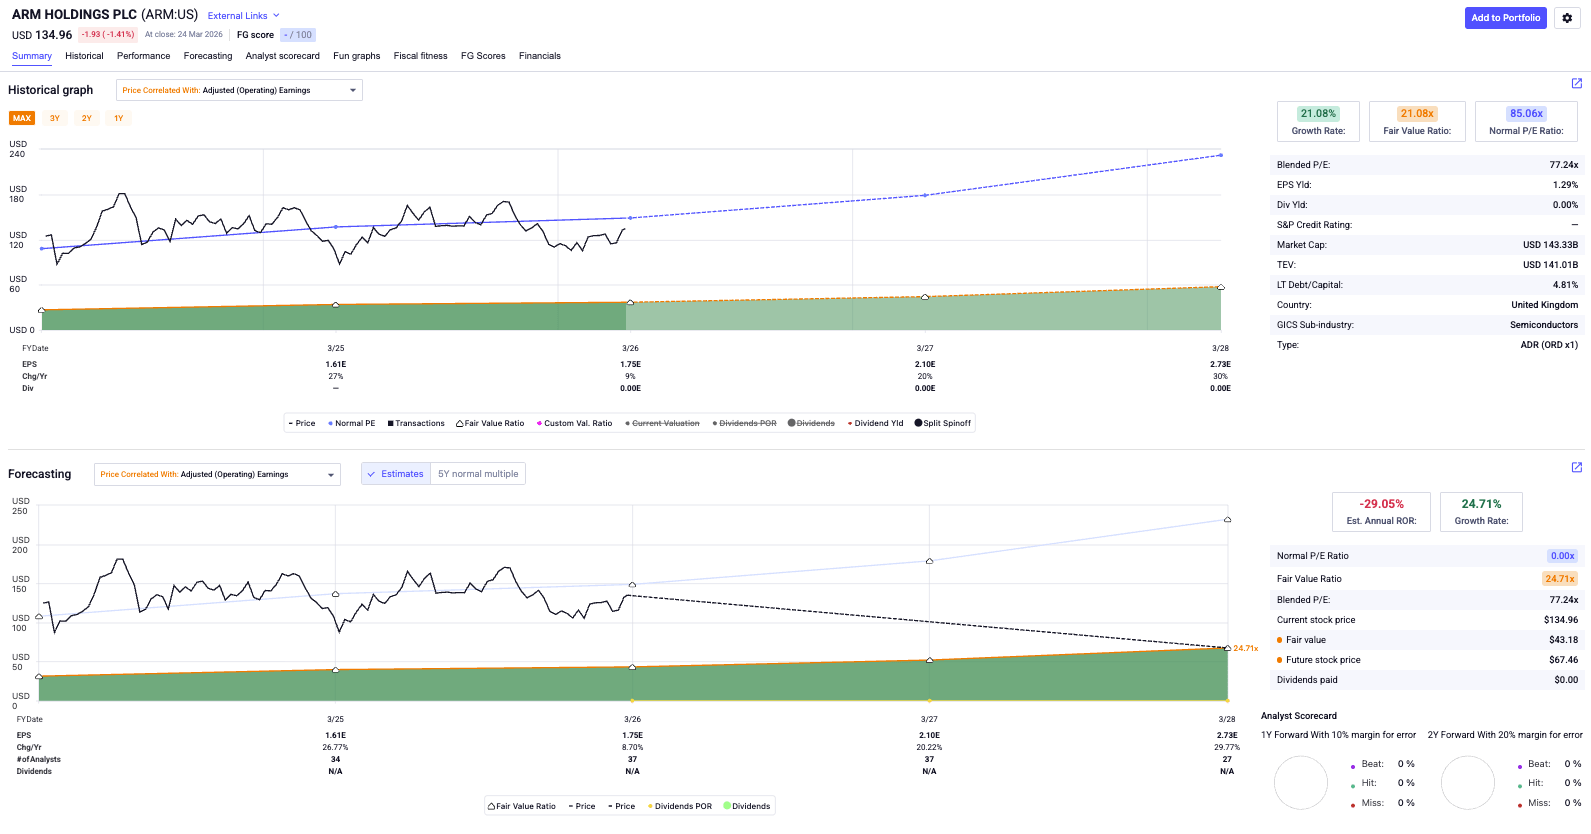Switch to the Summary tab

(x=32, y=56)
